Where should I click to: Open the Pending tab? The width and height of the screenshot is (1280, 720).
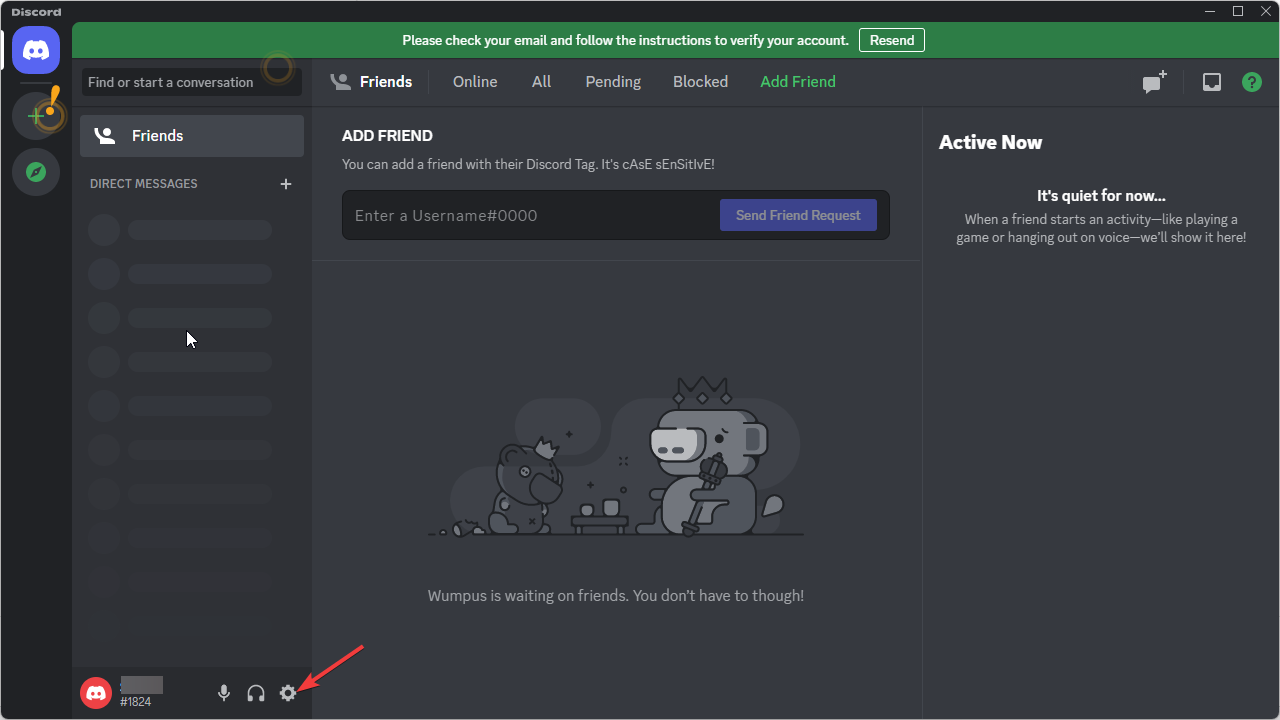click(x=613, y=82)
